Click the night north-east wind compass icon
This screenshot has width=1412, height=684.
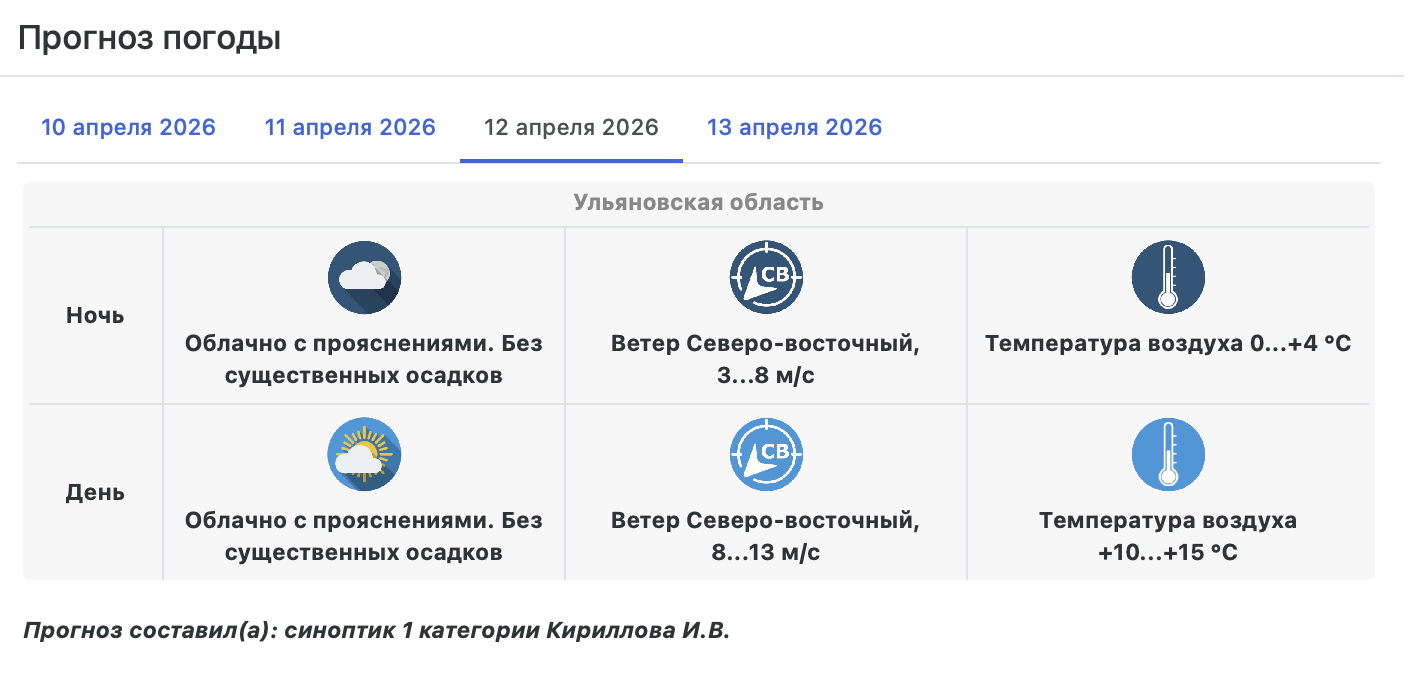click(766, 278)
